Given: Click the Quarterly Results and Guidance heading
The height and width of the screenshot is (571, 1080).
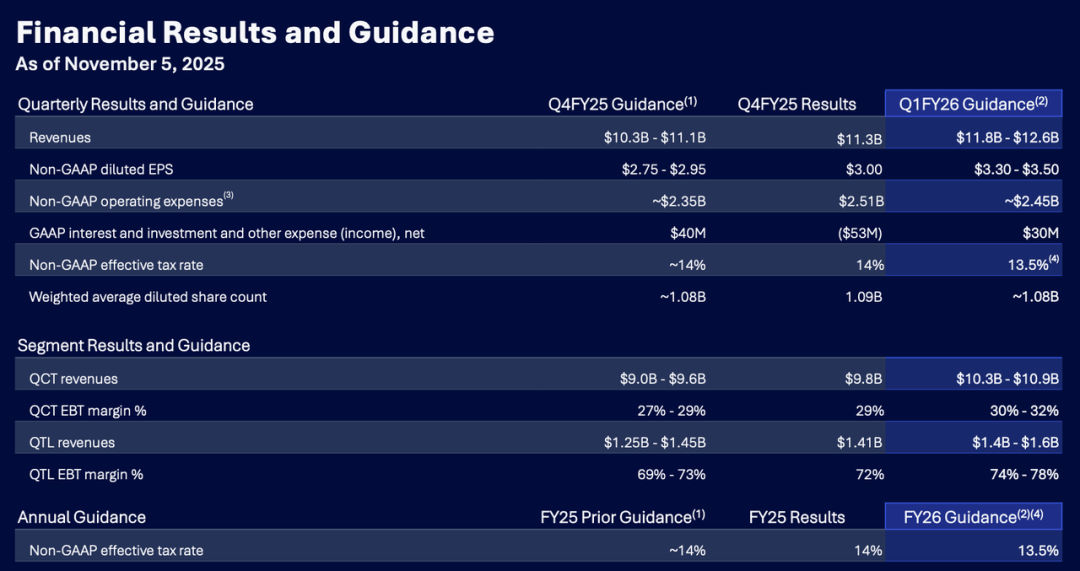Looking at the screenshot, I should click(136, 104).
